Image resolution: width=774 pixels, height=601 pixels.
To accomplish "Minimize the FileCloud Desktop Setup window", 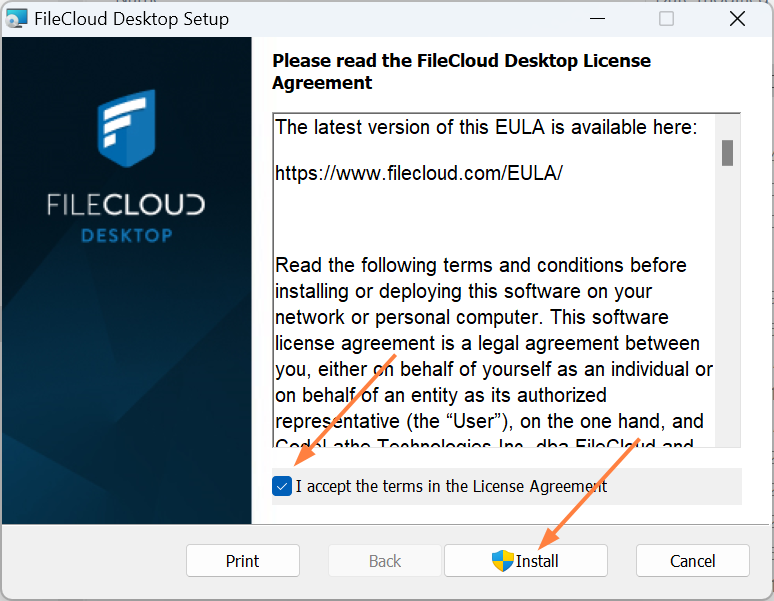I will (x=598, y=19).
